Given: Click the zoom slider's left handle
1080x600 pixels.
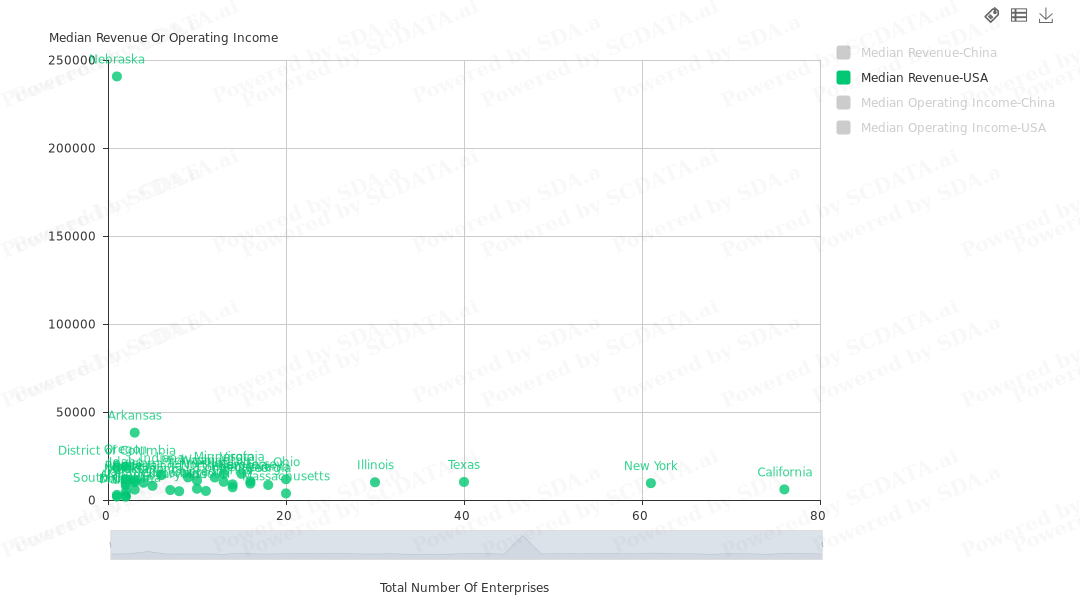Looking at the screenshot, I should (110, 545).
